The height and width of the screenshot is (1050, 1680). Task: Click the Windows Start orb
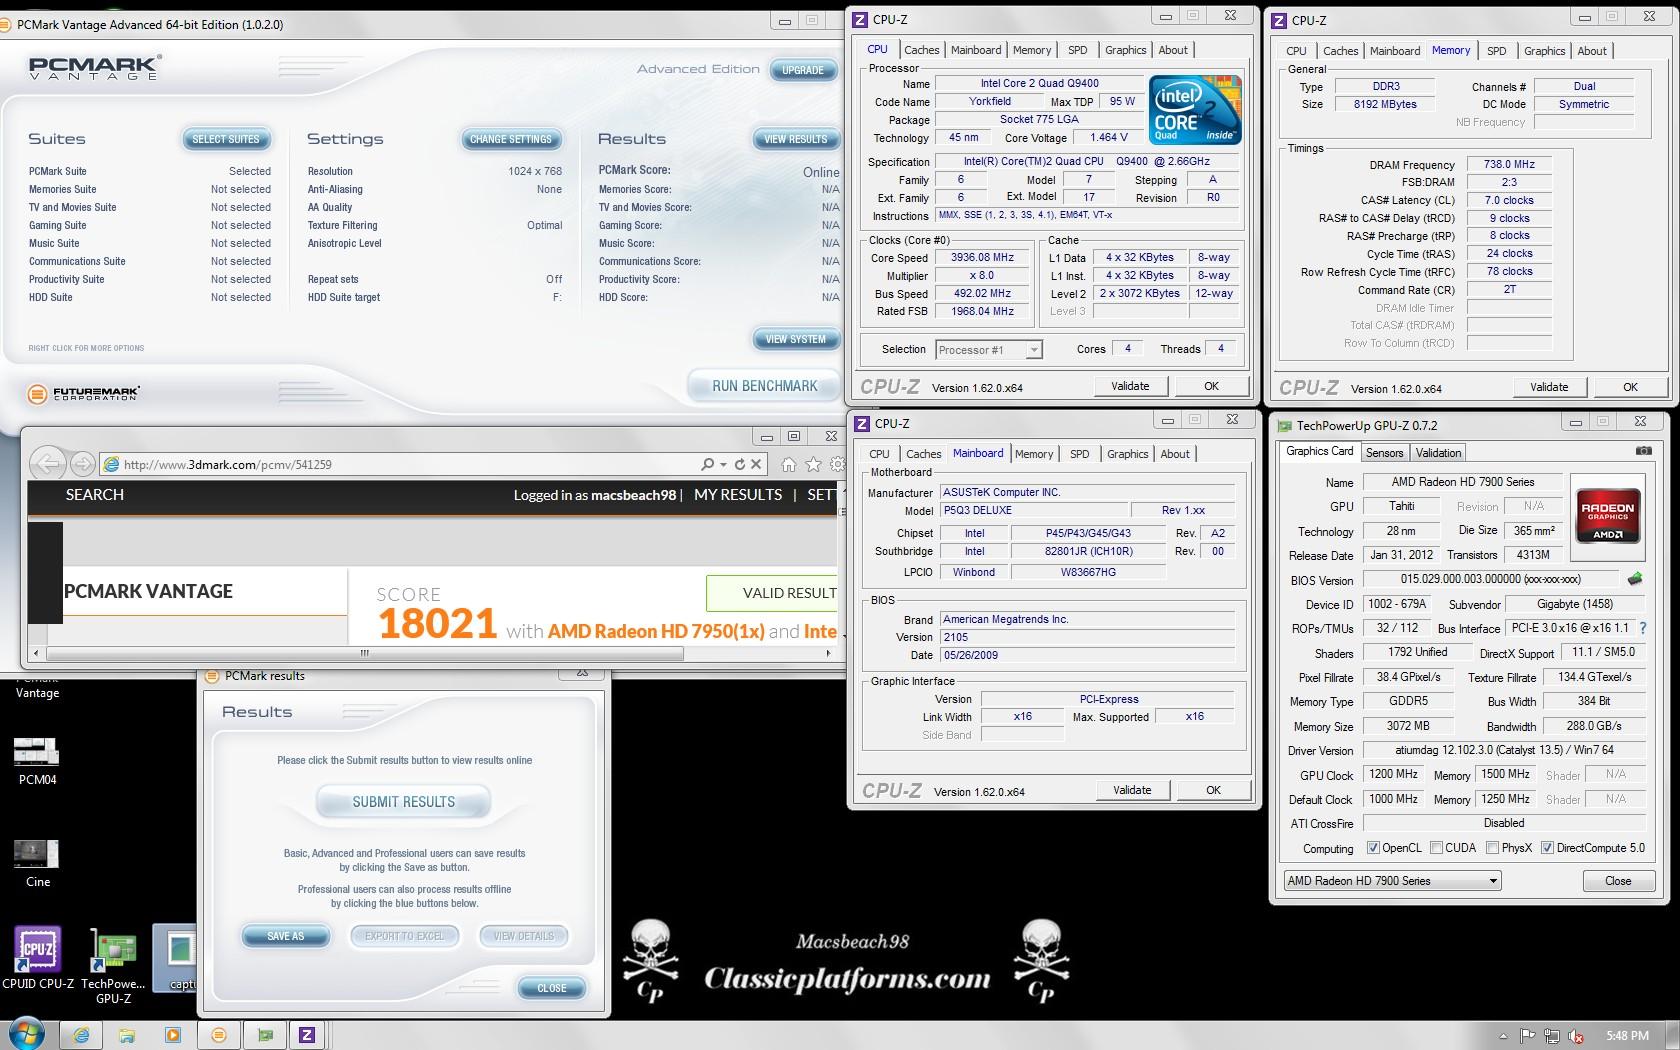26,1034
